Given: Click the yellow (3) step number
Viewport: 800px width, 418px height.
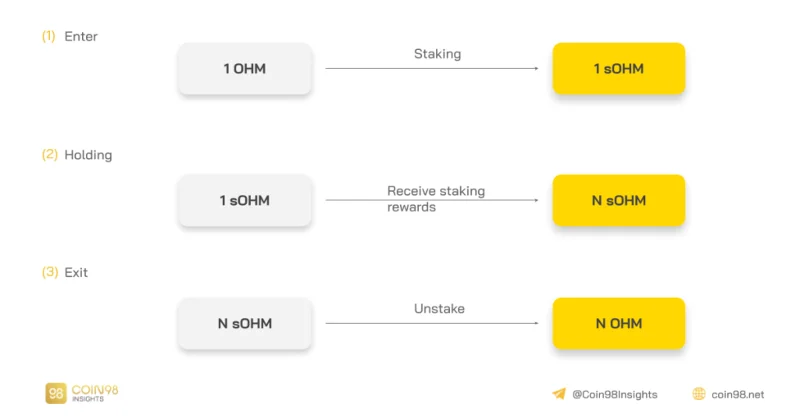Looking at the screenshot, I should coord(49,272).
